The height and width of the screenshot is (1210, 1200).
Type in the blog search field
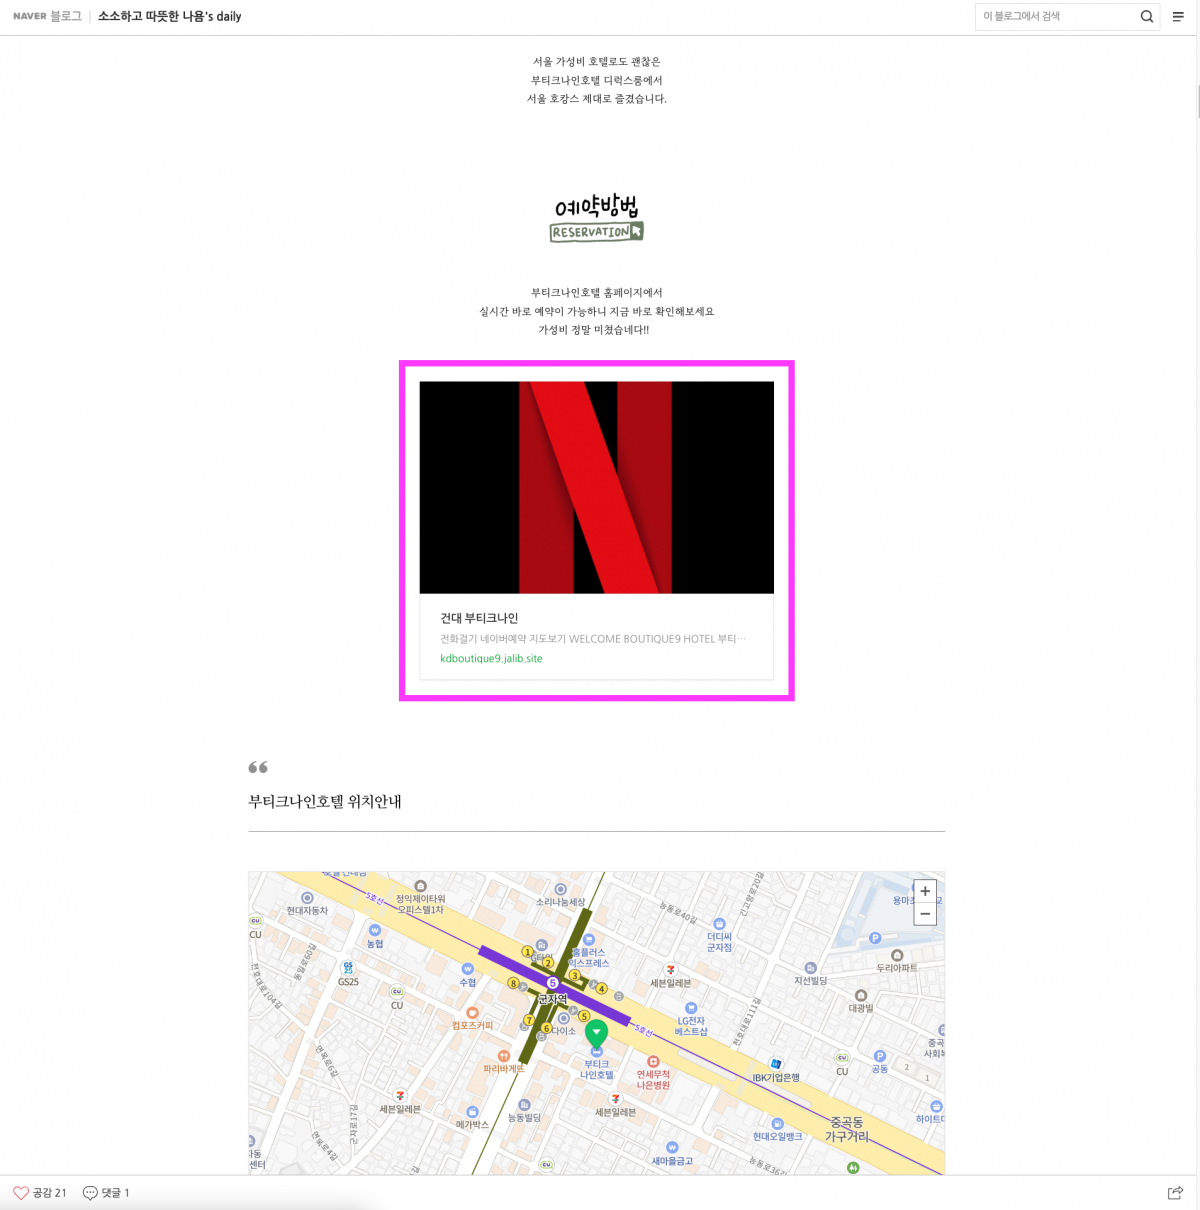(1055, 17)
